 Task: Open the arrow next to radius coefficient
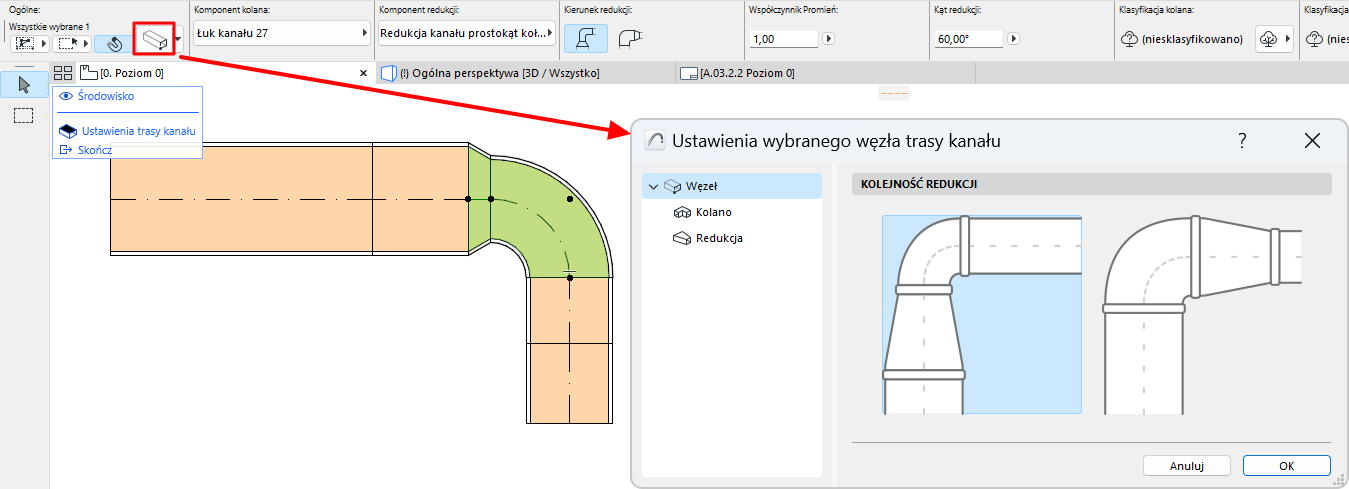(829, 39)
